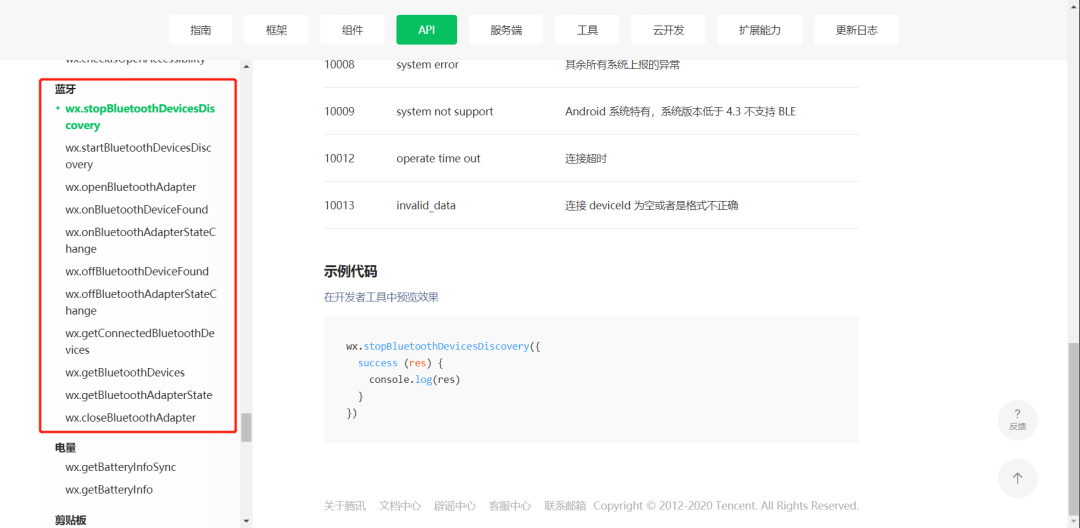Click error code 10013 cell
1080x528 pixels.
click(x=339, y=205)
